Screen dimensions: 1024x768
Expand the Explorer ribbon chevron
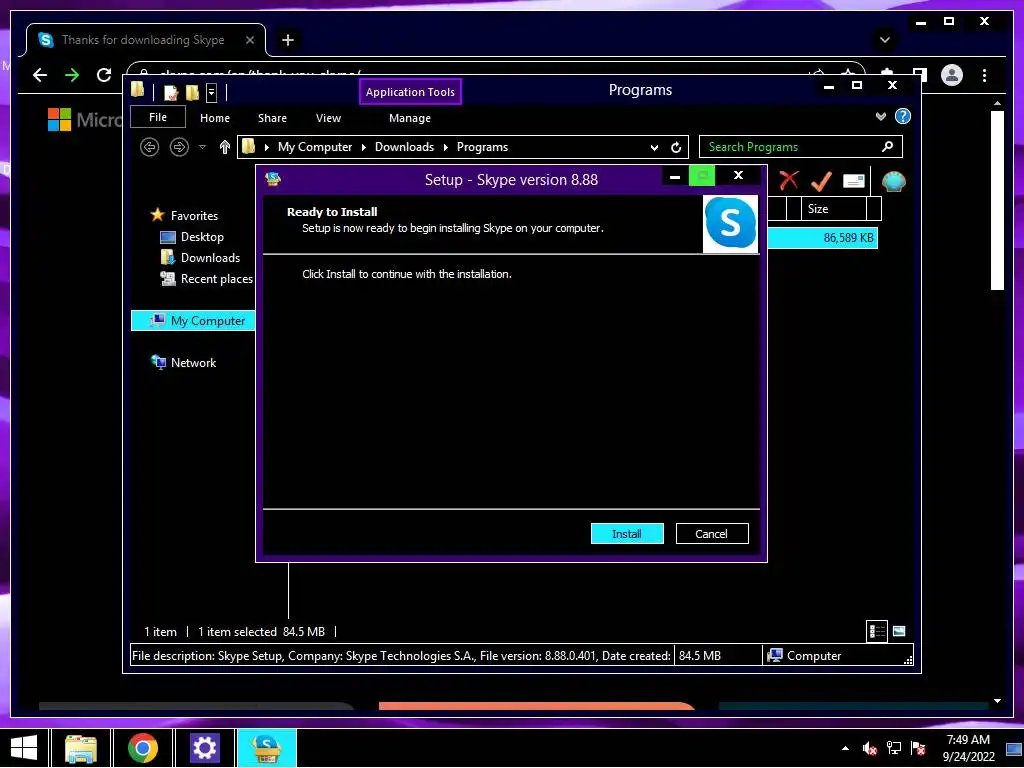[x=881, y=116]
